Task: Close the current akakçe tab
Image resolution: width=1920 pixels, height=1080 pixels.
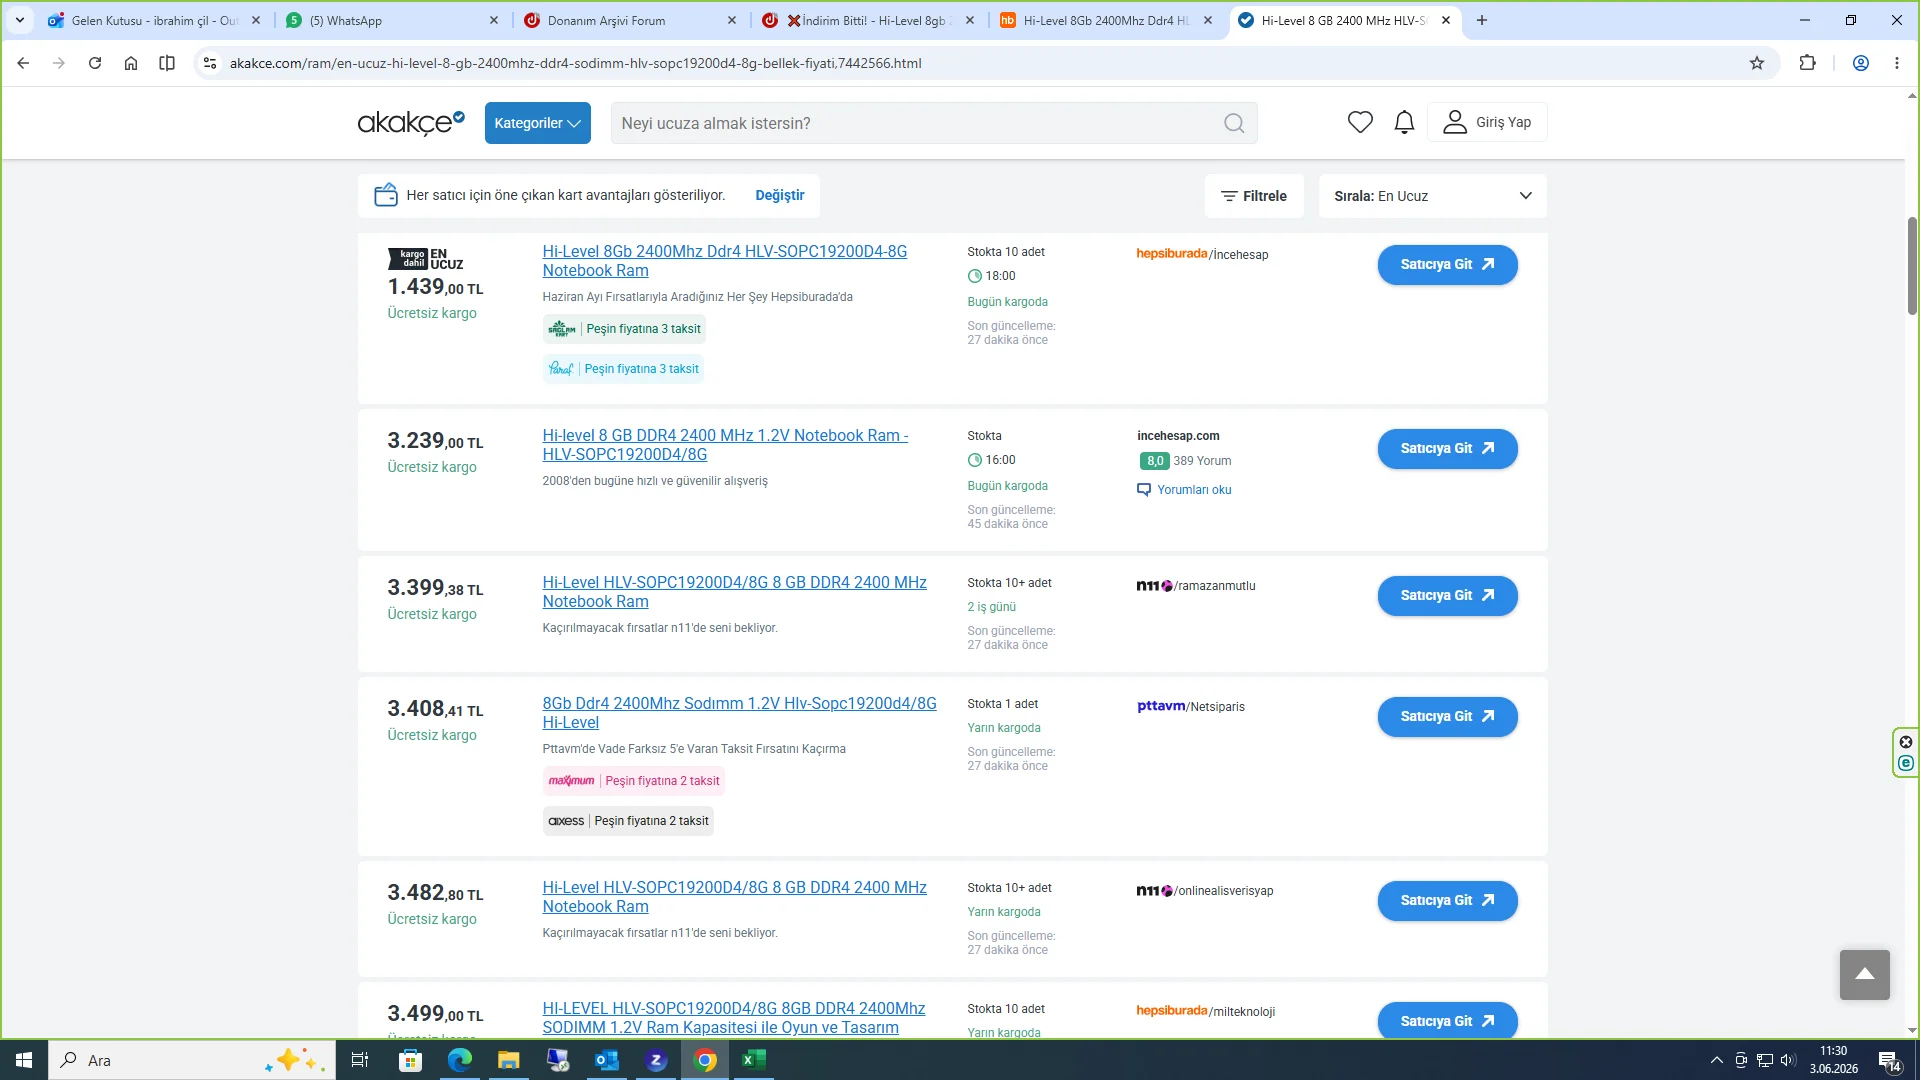Action: coord(1445,20)
